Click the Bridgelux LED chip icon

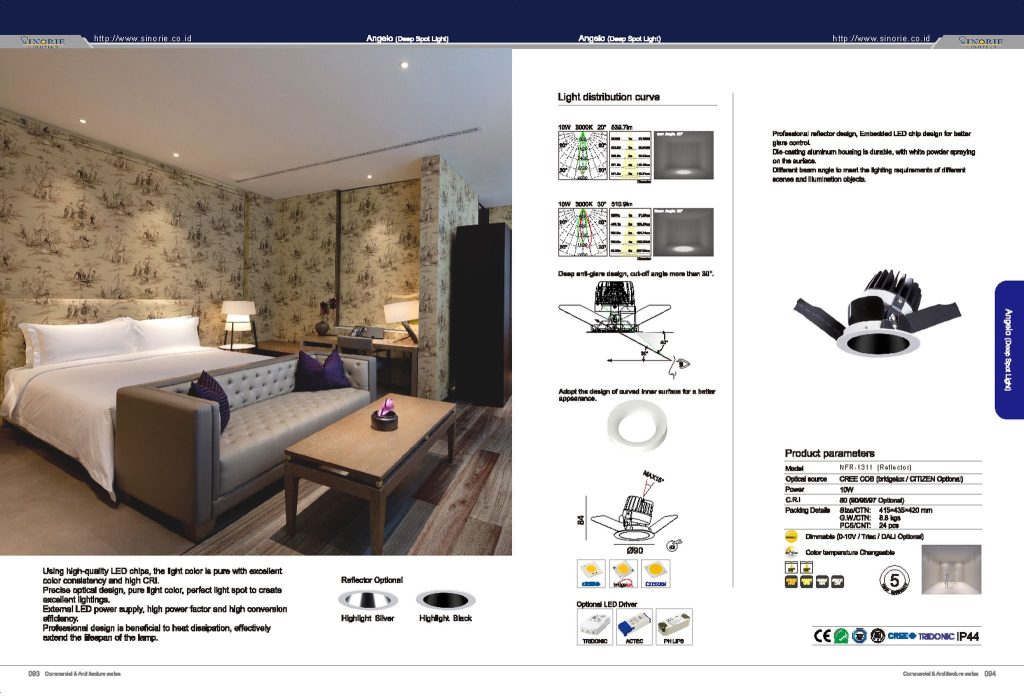[x=624, y=573]
